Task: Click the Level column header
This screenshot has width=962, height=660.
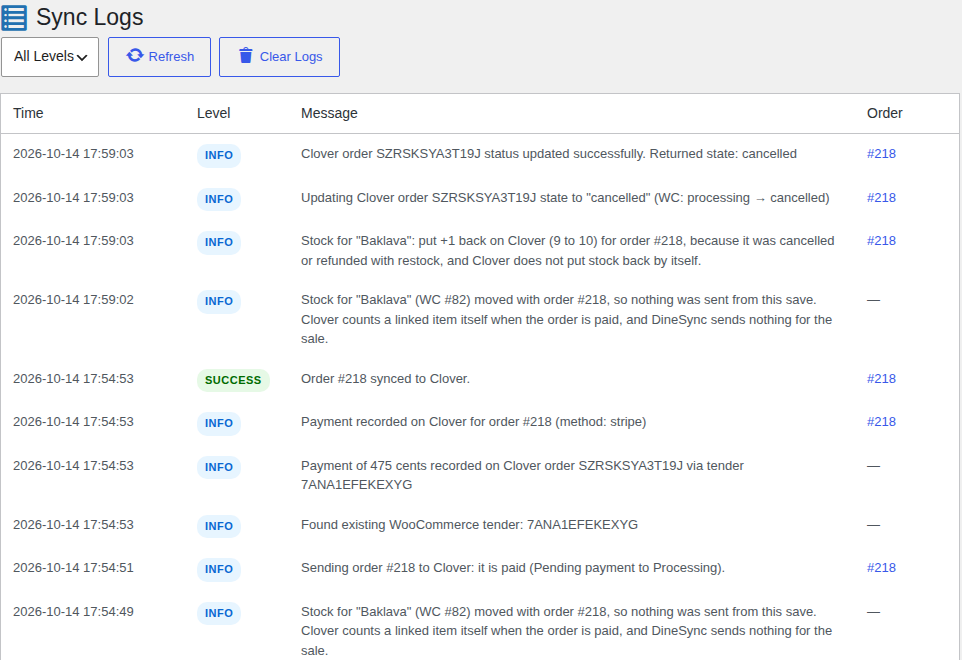Action: [x=214, y=113]
